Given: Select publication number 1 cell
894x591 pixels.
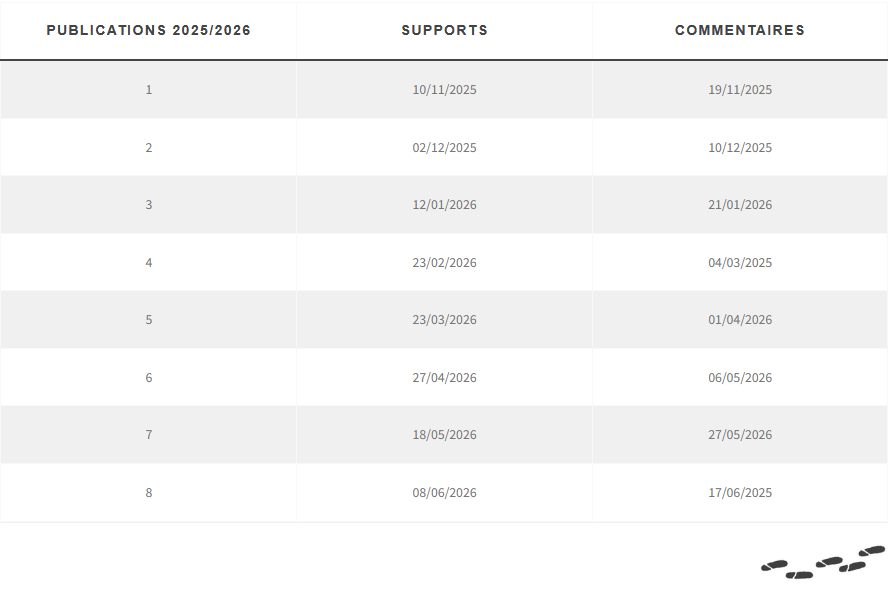Looking at the screenshot, I should point(149,90).
